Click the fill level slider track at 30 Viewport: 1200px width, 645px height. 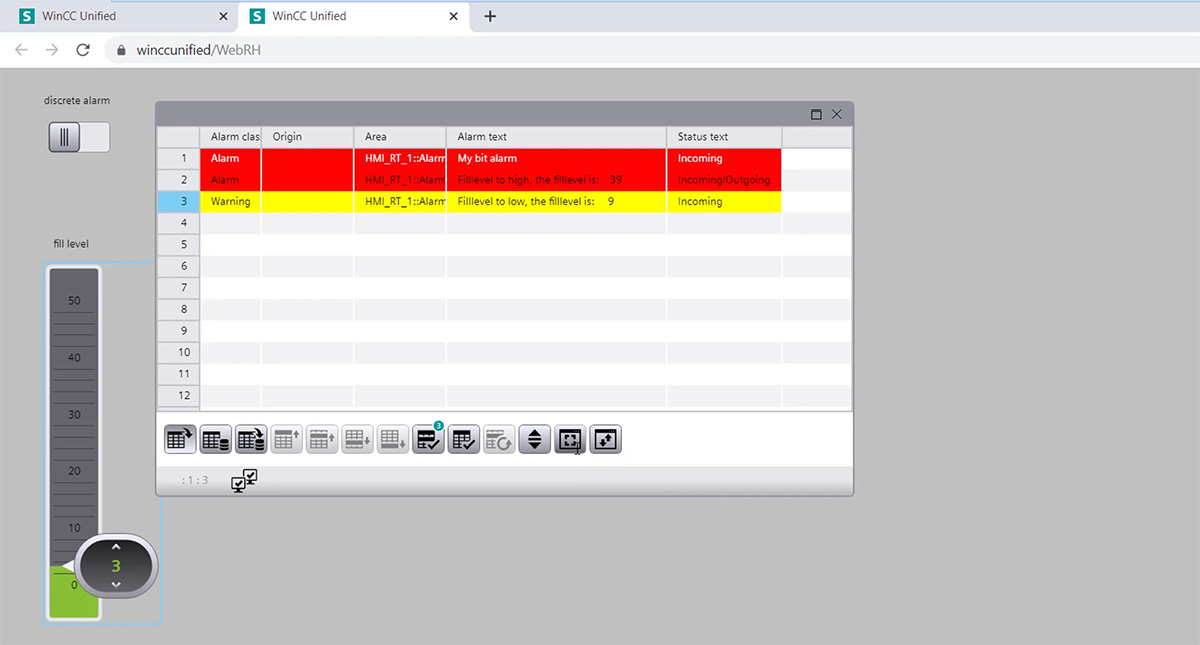74,414
